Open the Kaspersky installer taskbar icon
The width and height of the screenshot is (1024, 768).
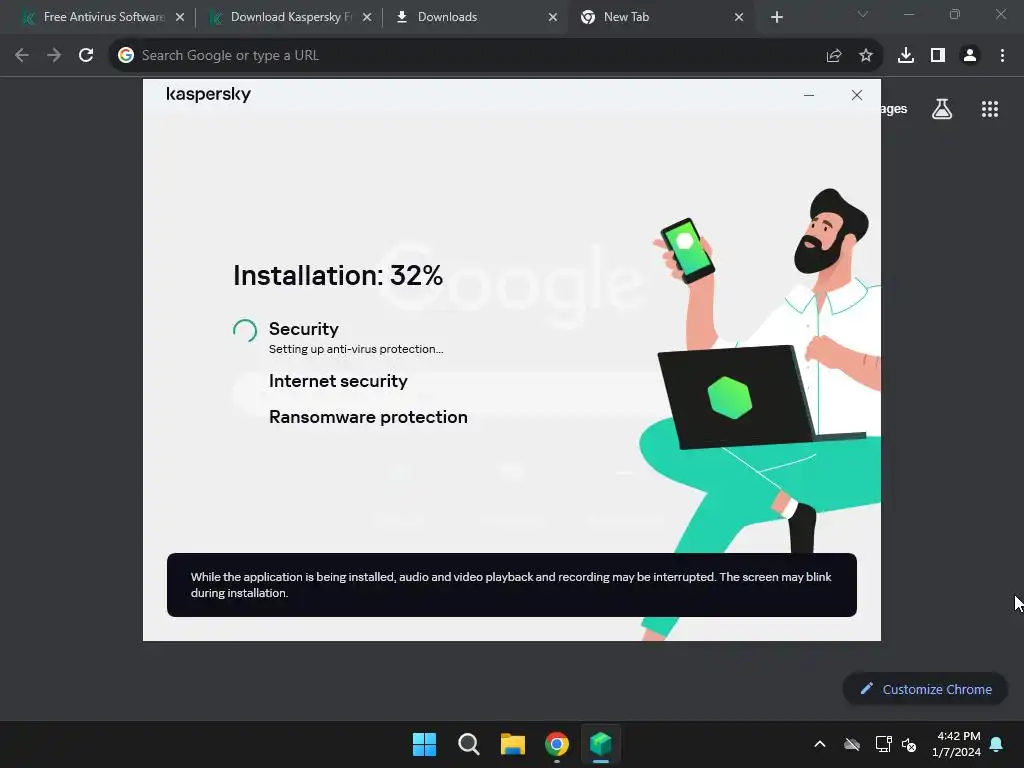(x=601, y=744)
